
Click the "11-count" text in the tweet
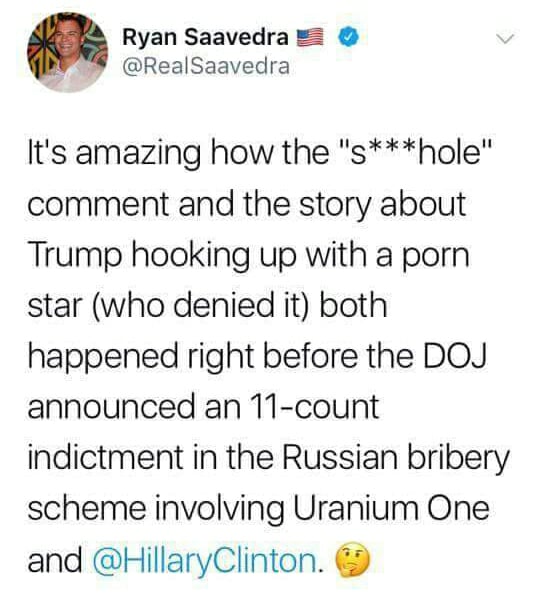[x=314, y=407]
